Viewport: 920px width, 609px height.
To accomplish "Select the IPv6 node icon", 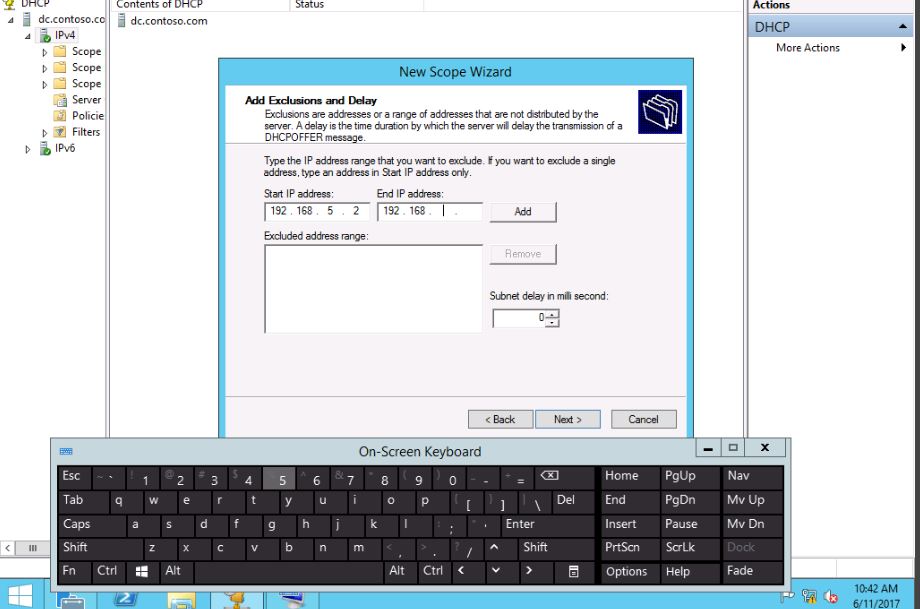I will coord(45,148).
